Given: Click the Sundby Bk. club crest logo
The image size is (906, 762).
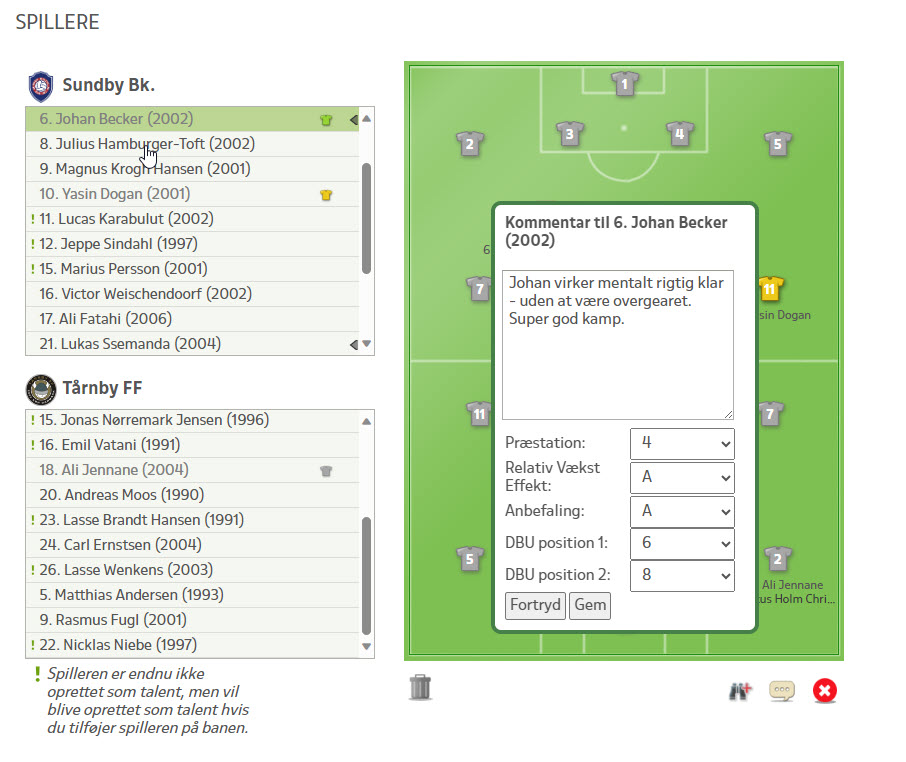Looking at the screenshot, I should (x=41, y=85).
